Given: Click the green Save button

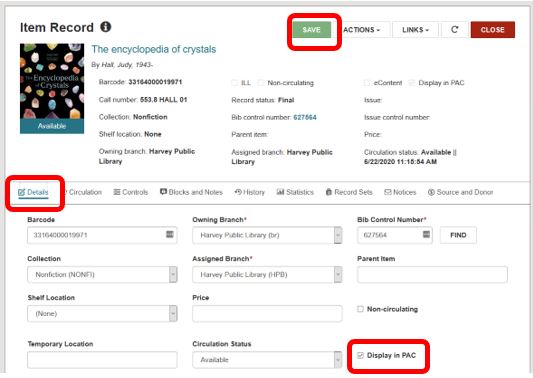Looking at the screenshot, I should (x=312, y=30).
